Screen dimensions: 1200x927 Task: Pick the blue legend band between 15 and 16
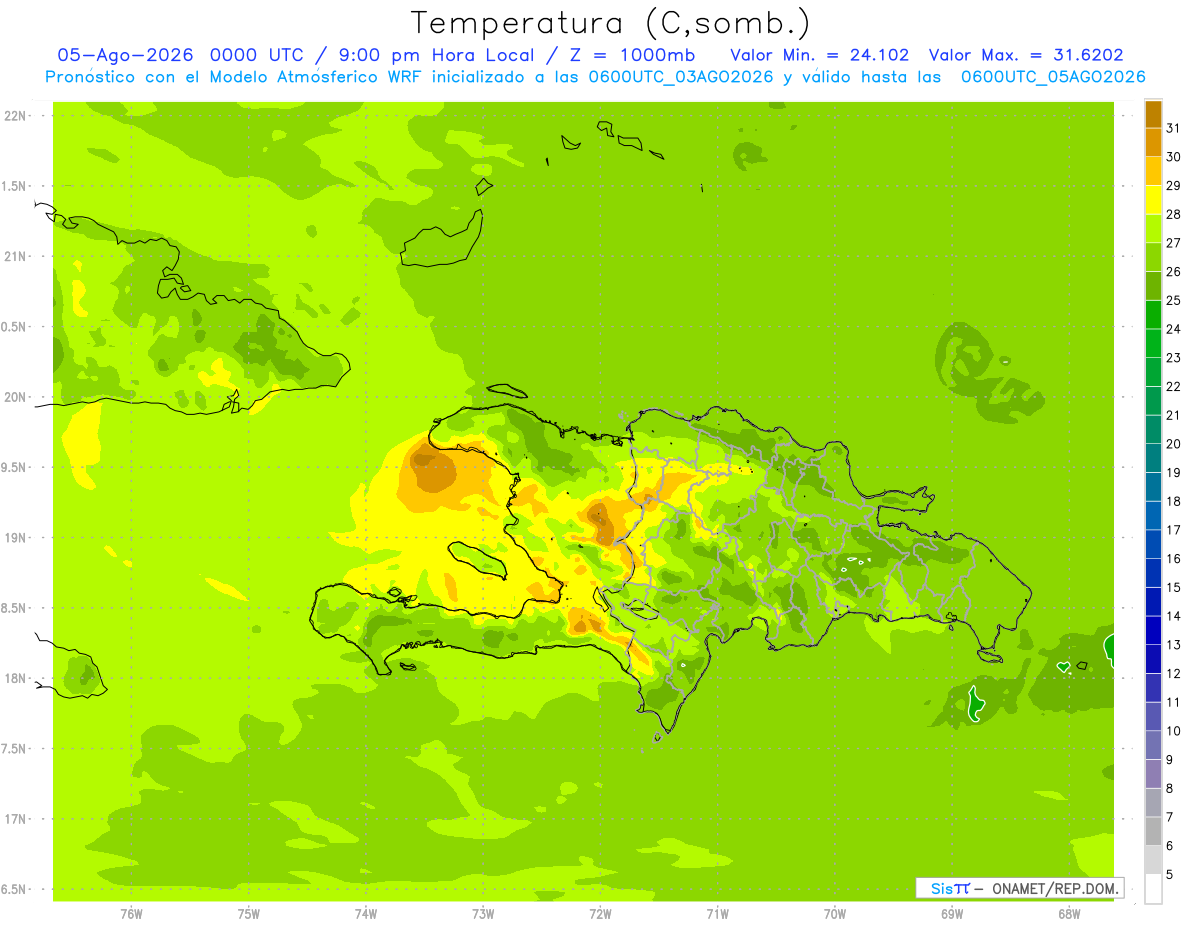coord(1153,573)
